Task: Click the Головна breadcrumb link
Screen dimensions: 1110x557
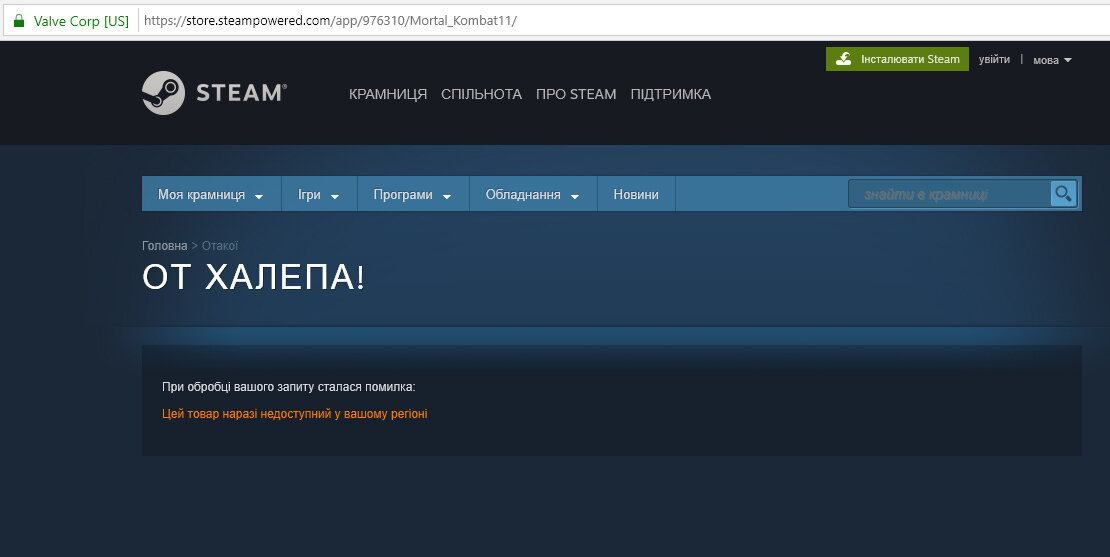Action: point(164,246)
